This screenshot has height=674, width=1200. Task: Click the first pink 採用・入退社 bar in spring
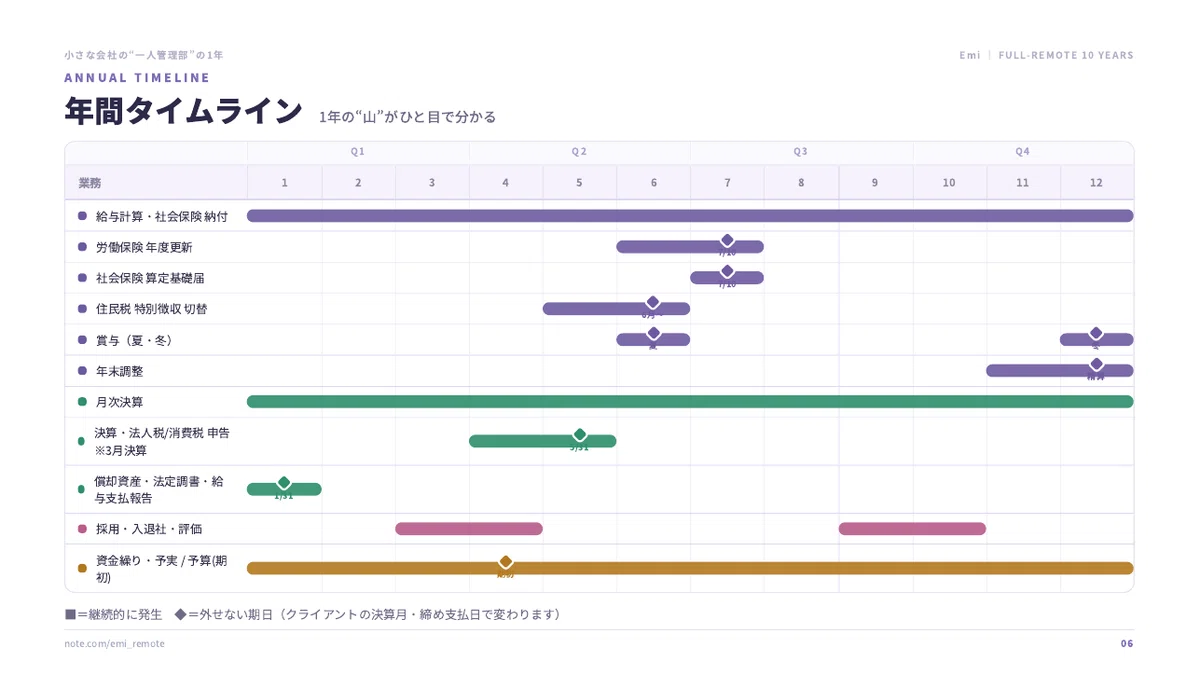coord(469,529)
